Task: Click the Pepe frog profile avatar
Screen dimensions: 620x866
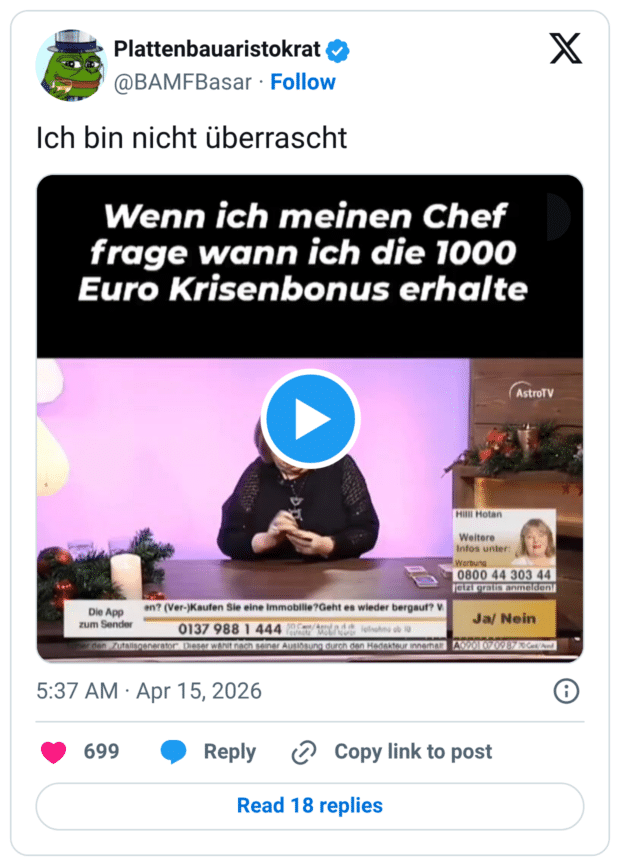Action: [71, 65]
